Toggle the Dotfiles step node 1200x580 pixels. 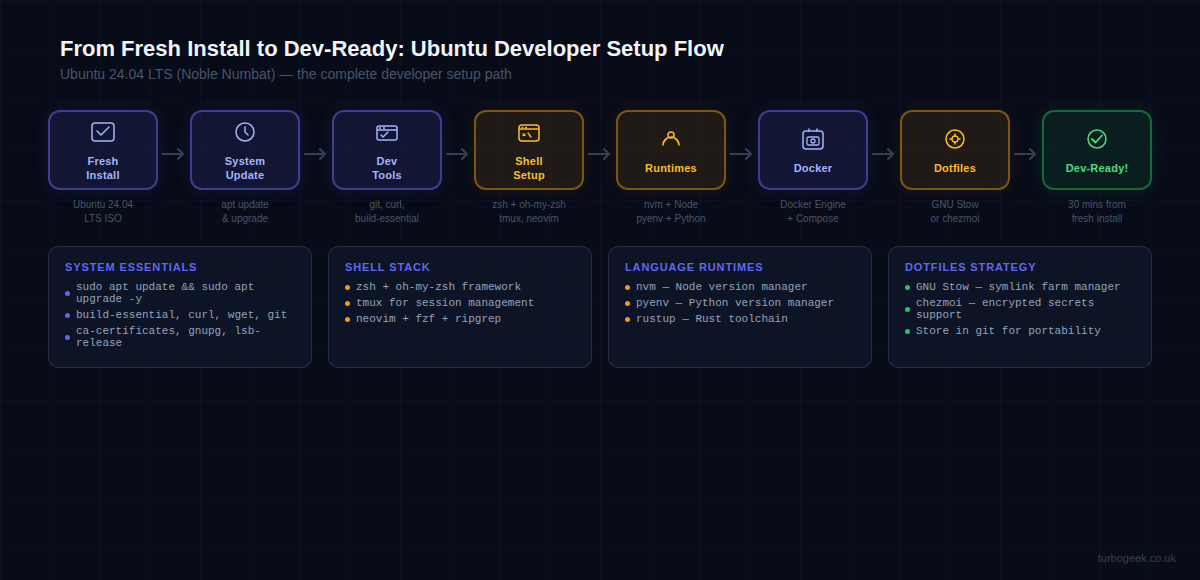(x=954, y=149)
